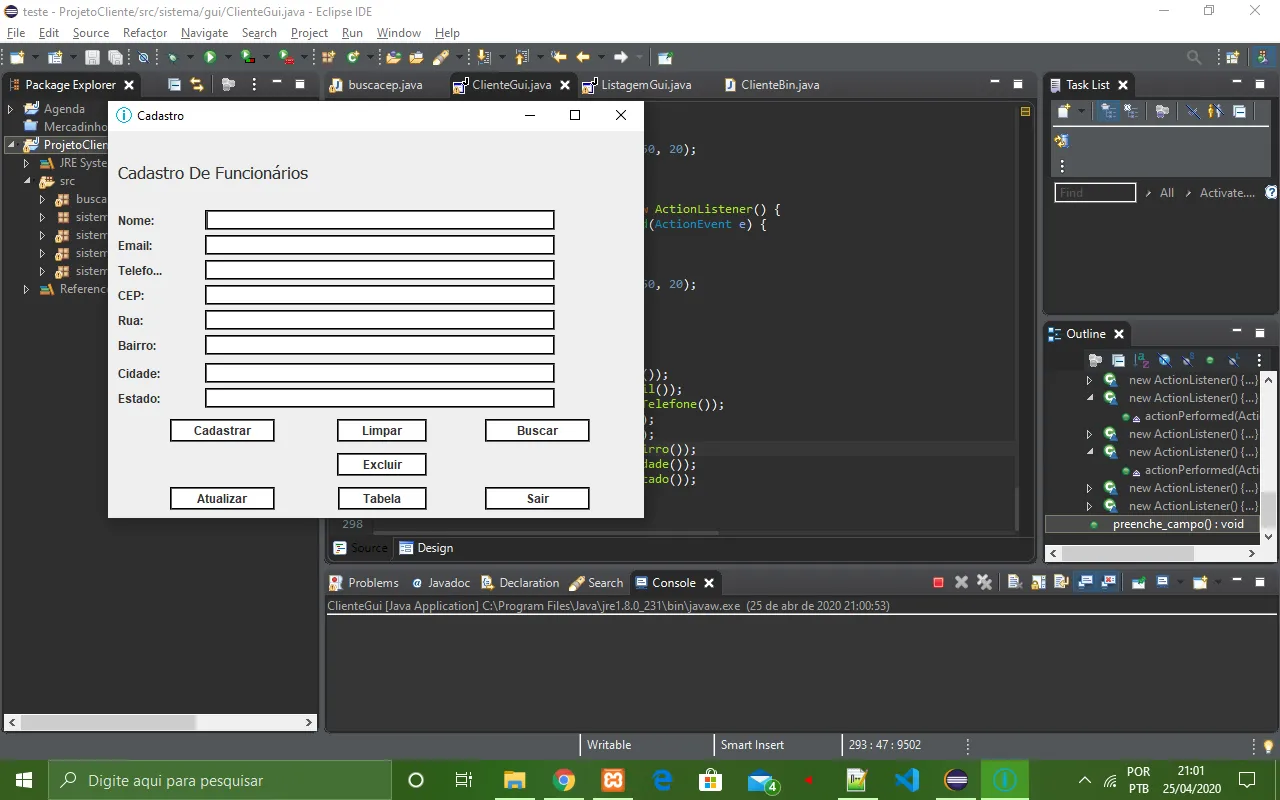Toggle Hide Static Members in Outline toolbar
Viewport: 1280px width, 800px height.
coord(1188,360)
